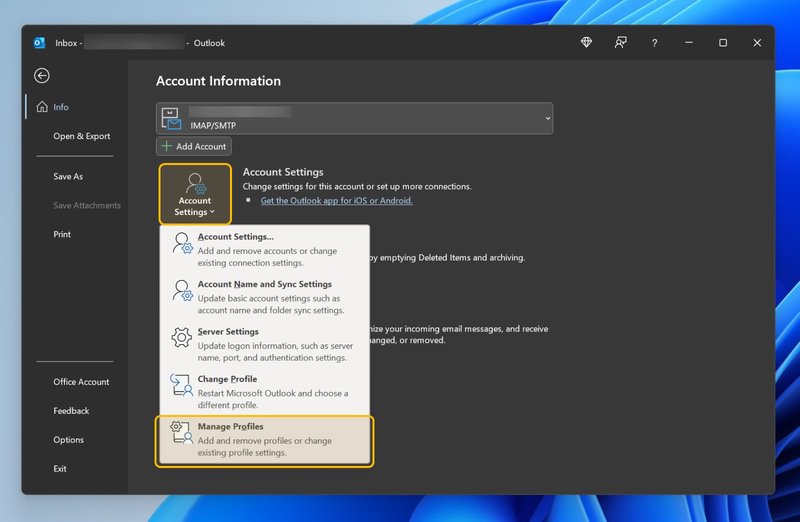Select Save As in the sidebar
This screenshot has height=522, width=800.
click(68, 177)
